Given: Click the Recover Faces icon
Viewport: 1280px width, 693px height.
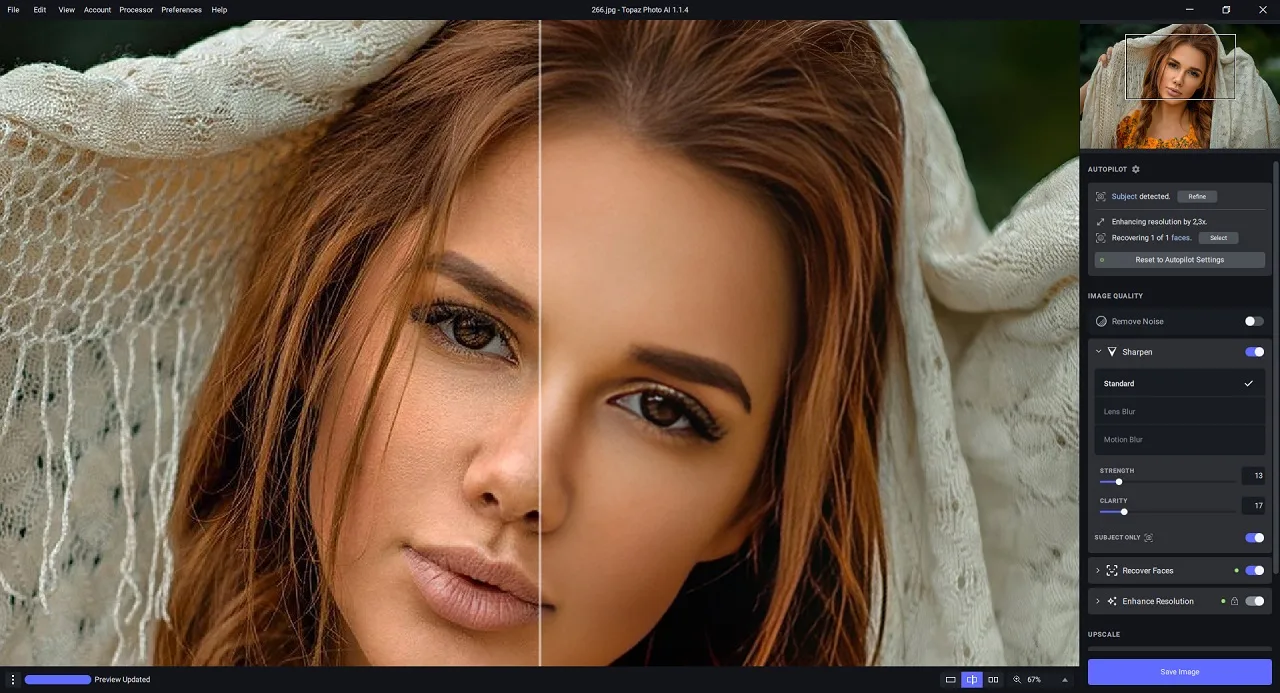Looking at the screenshot, I should (1112, 571).
